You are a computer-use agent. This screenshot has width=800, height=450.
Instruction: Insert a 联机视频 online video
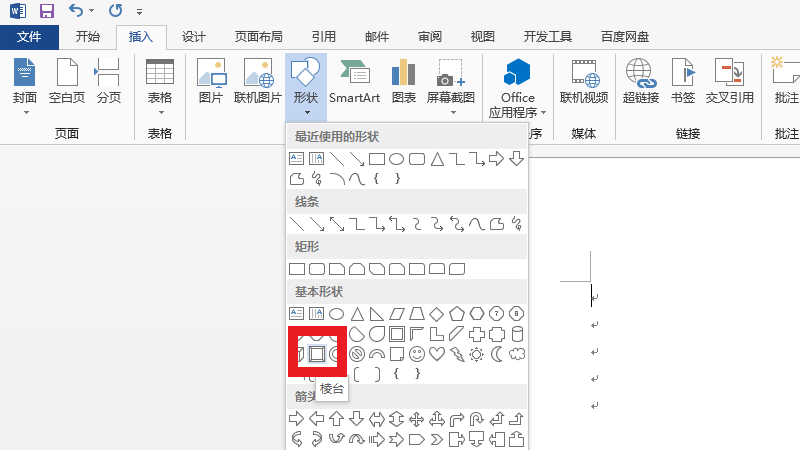(x=583, y=82)
